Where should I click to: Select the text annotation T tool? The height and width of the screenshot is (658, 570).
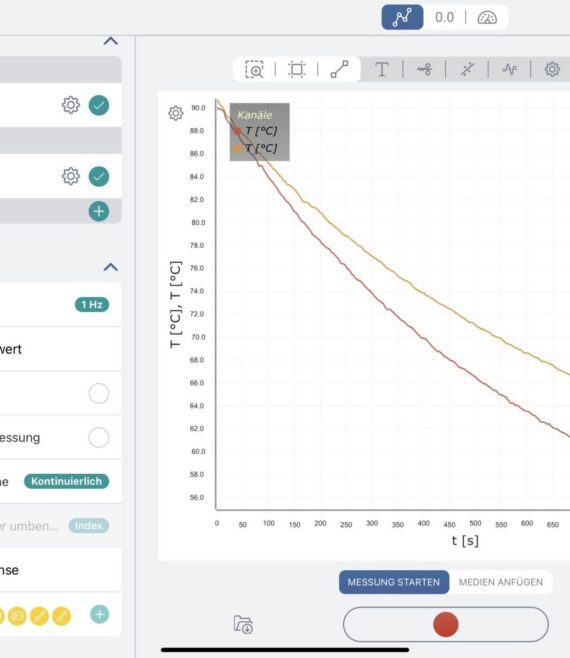coord(382,69)
